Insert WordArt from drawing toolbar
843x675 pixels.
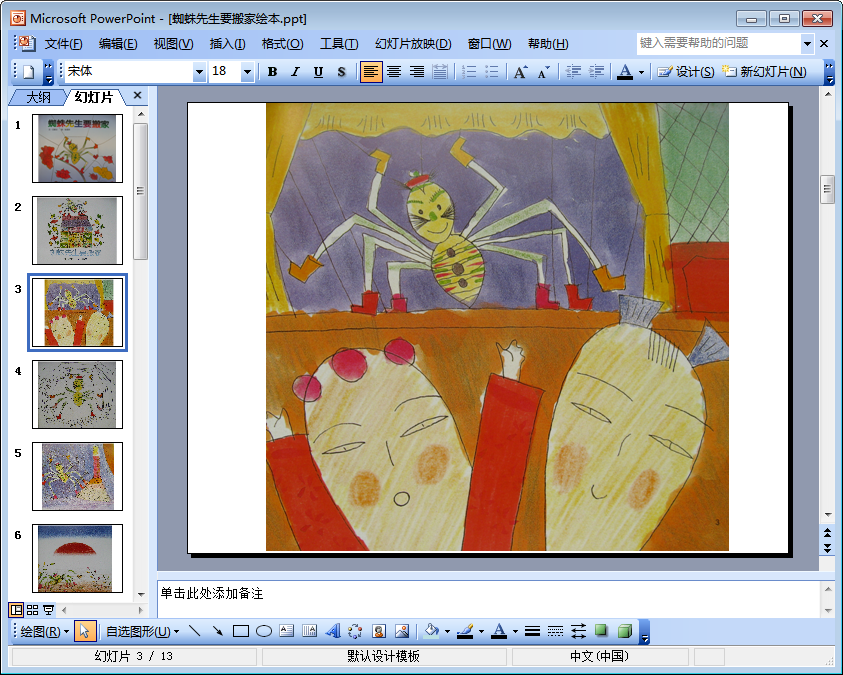coord(332,631)
